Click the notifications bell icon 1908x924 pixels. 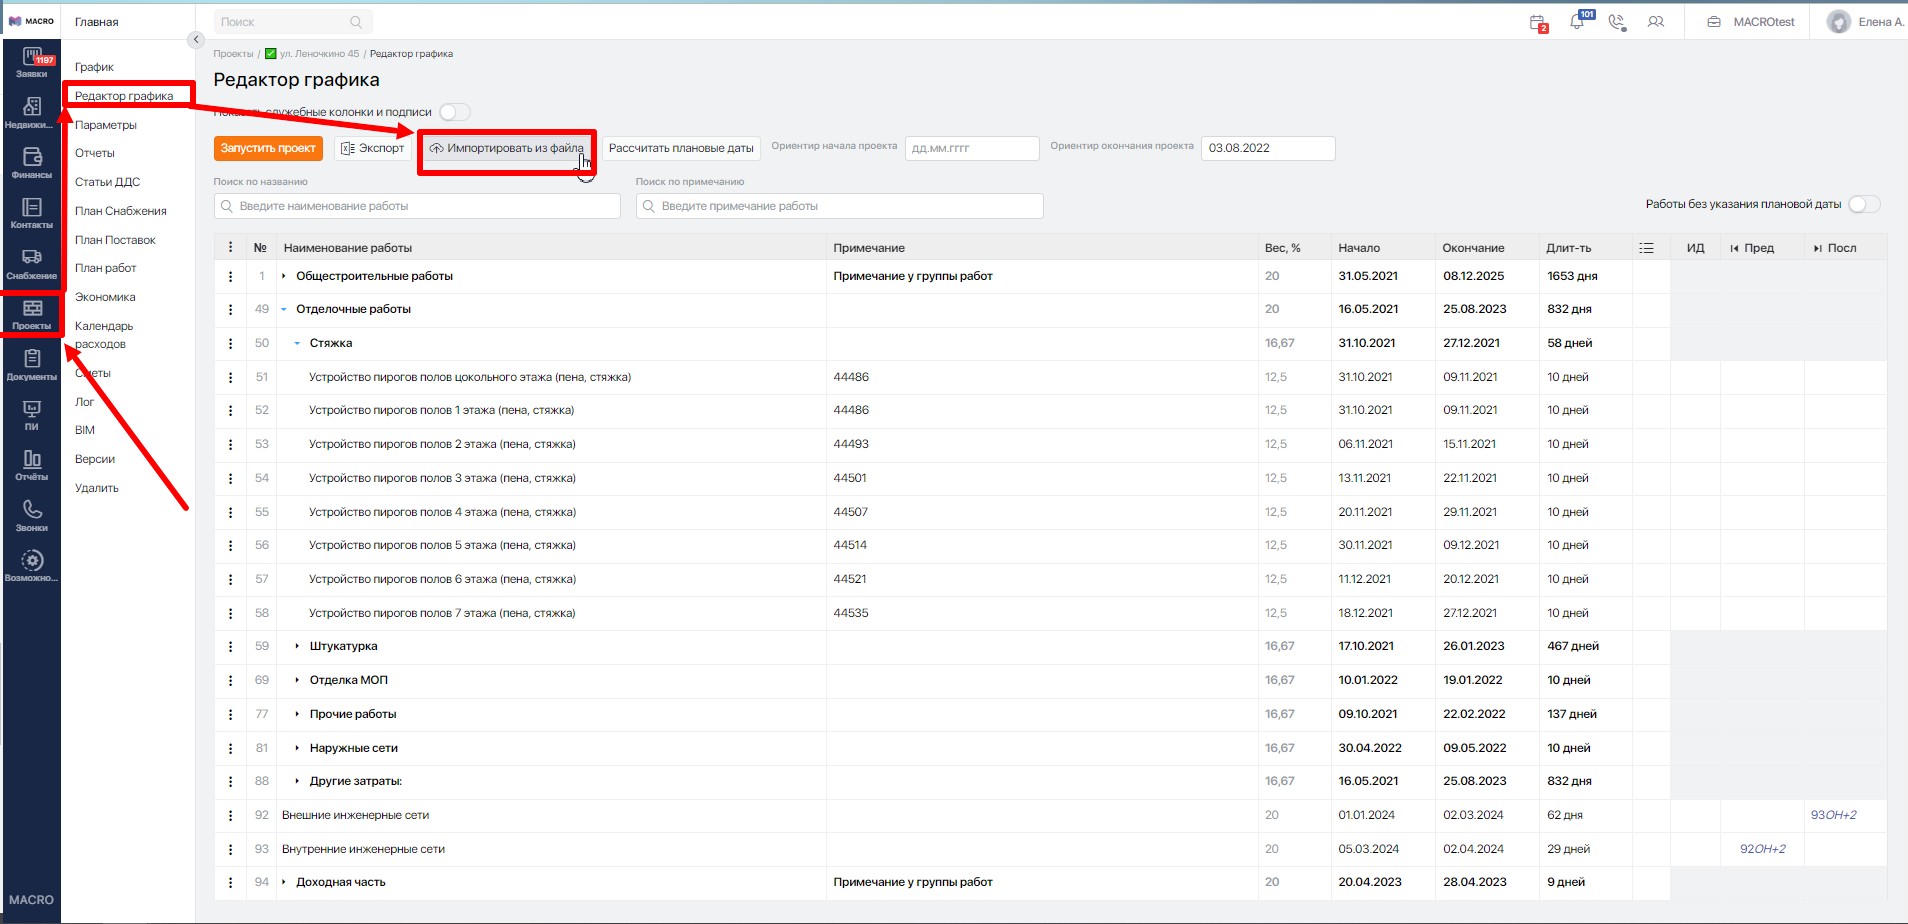[x=1577, y=22]
